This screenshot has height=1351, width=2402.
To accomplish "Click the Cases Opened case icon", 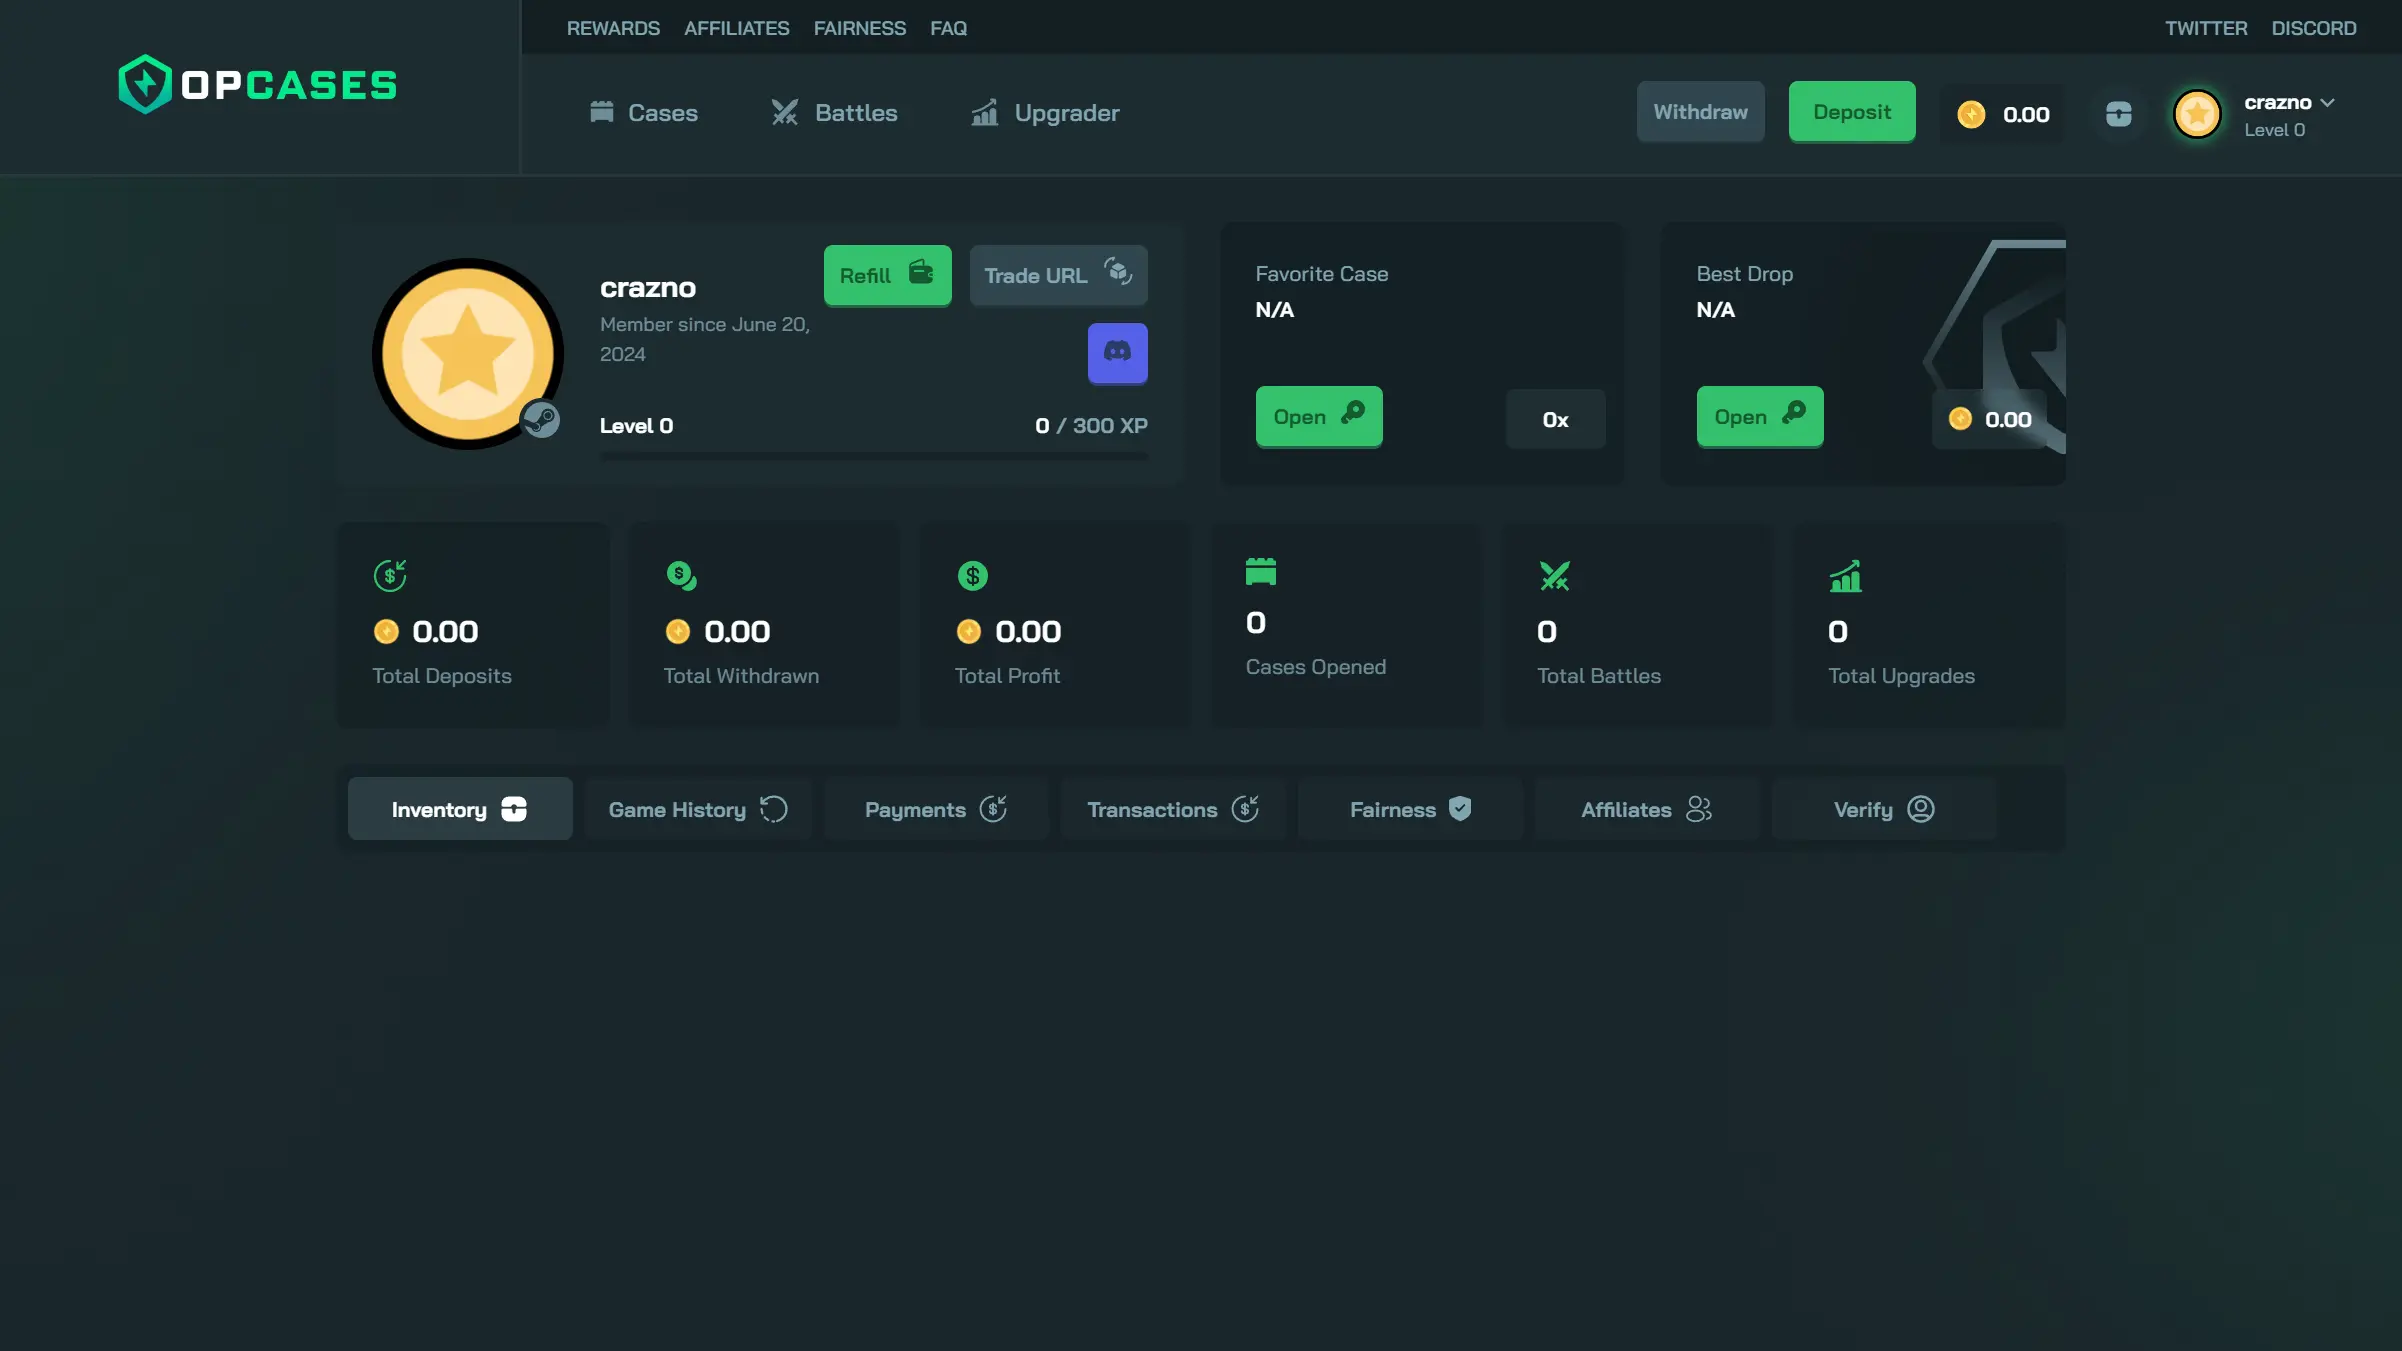I will coord(1261,571).
